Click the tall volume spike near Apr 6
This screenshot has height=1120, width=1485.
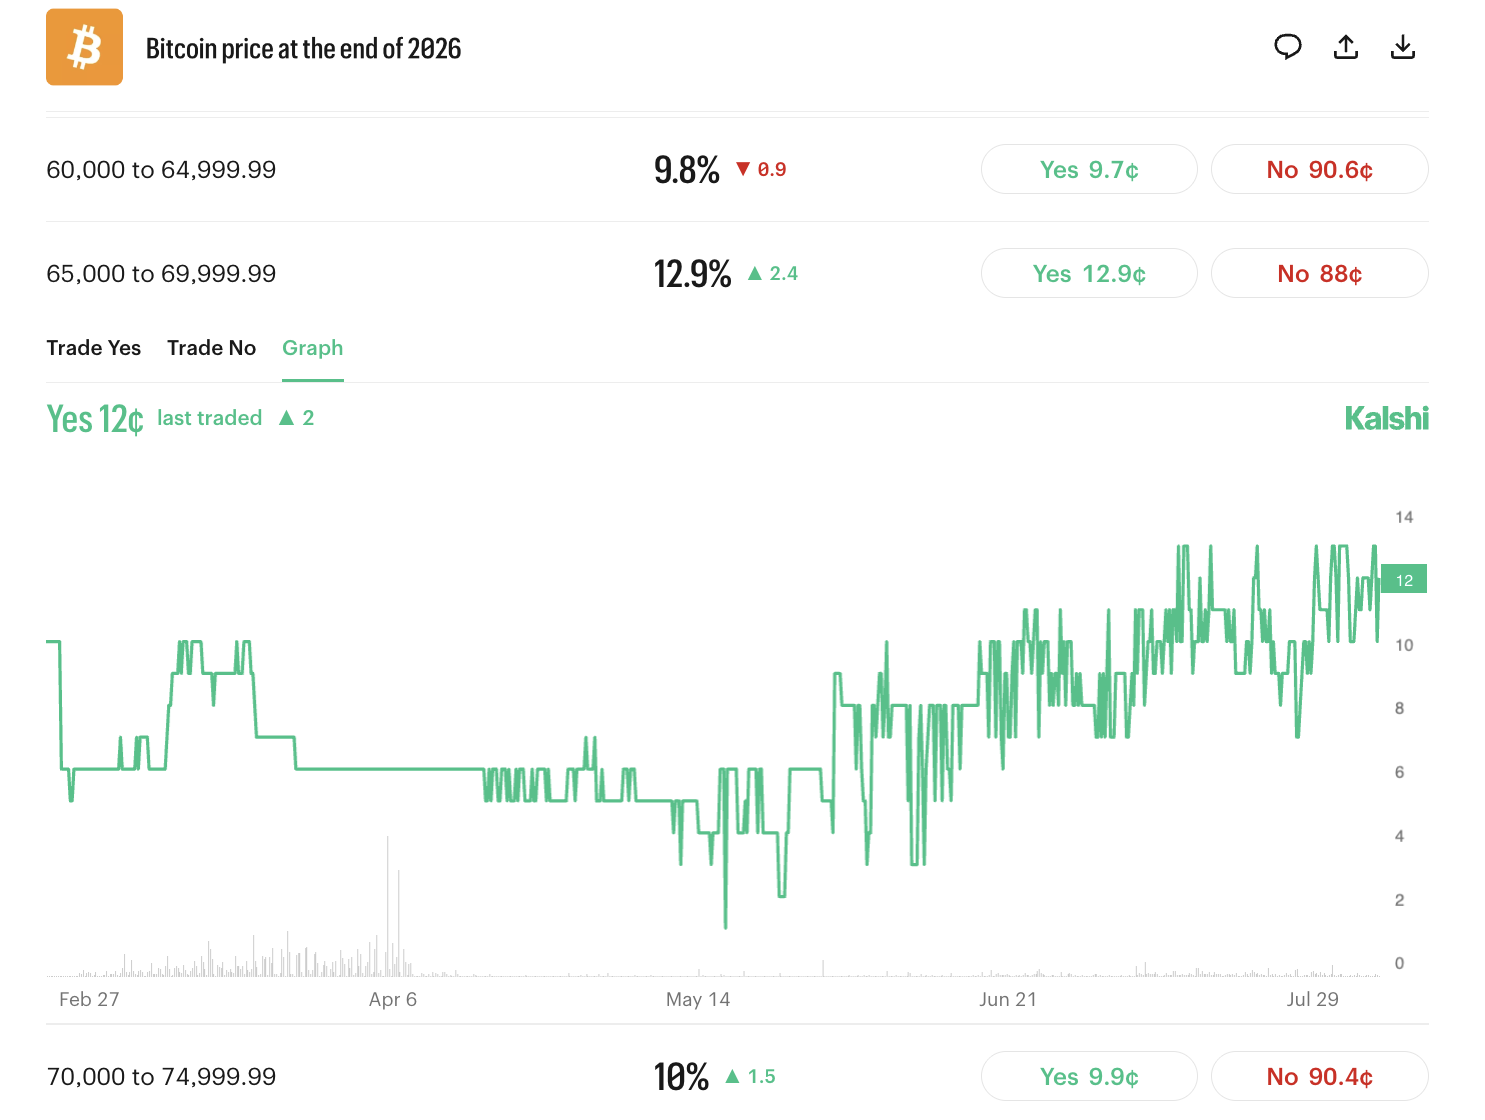388,905
